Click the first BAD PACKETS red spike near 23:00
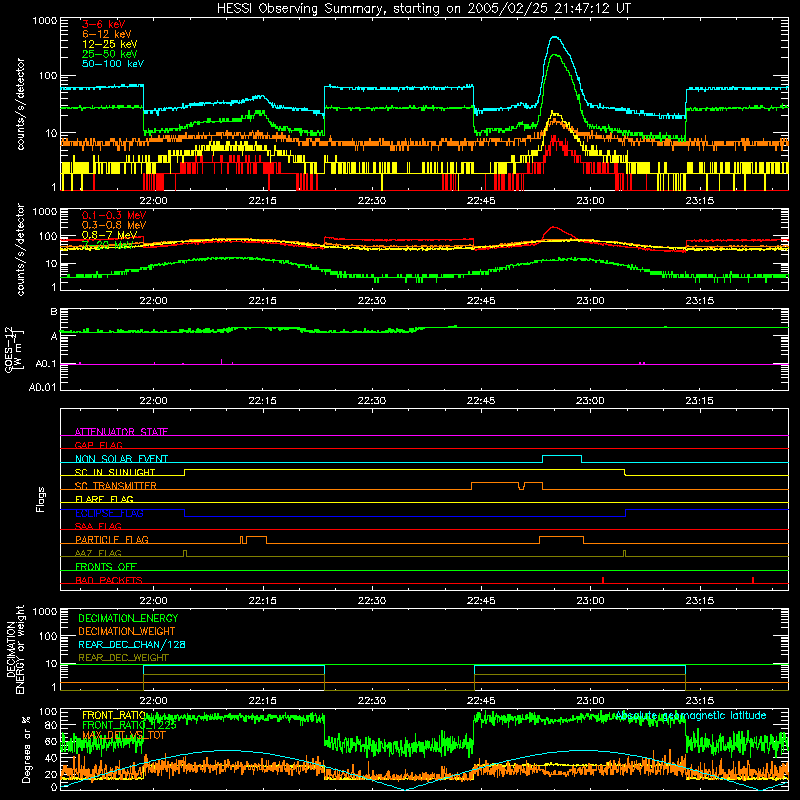This screenshot has width=800, height=800. tap(603, 580)
